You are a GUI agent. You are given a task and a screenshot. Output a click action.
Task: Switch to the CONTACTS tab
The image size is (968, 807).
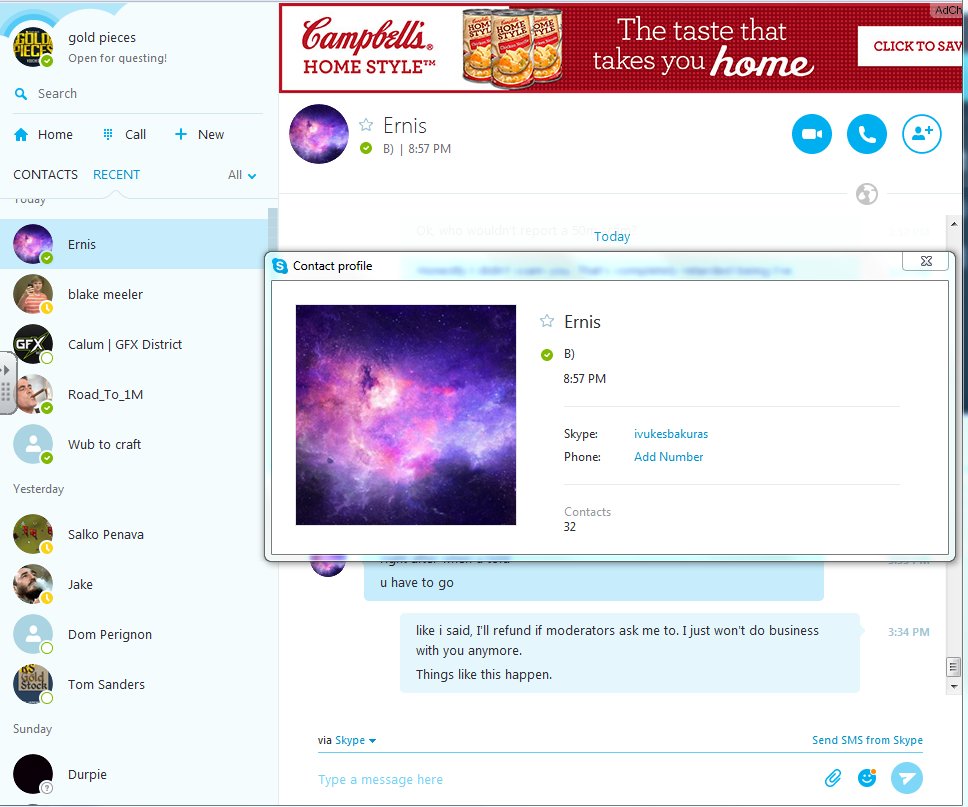click(x=46, y=175)
